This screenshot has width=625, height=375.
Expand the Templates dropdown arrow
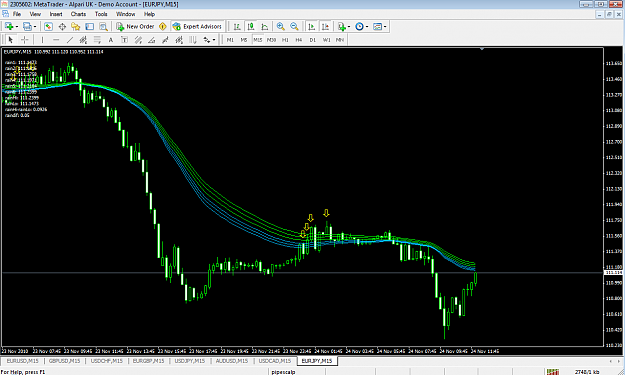tap(385, 27)
